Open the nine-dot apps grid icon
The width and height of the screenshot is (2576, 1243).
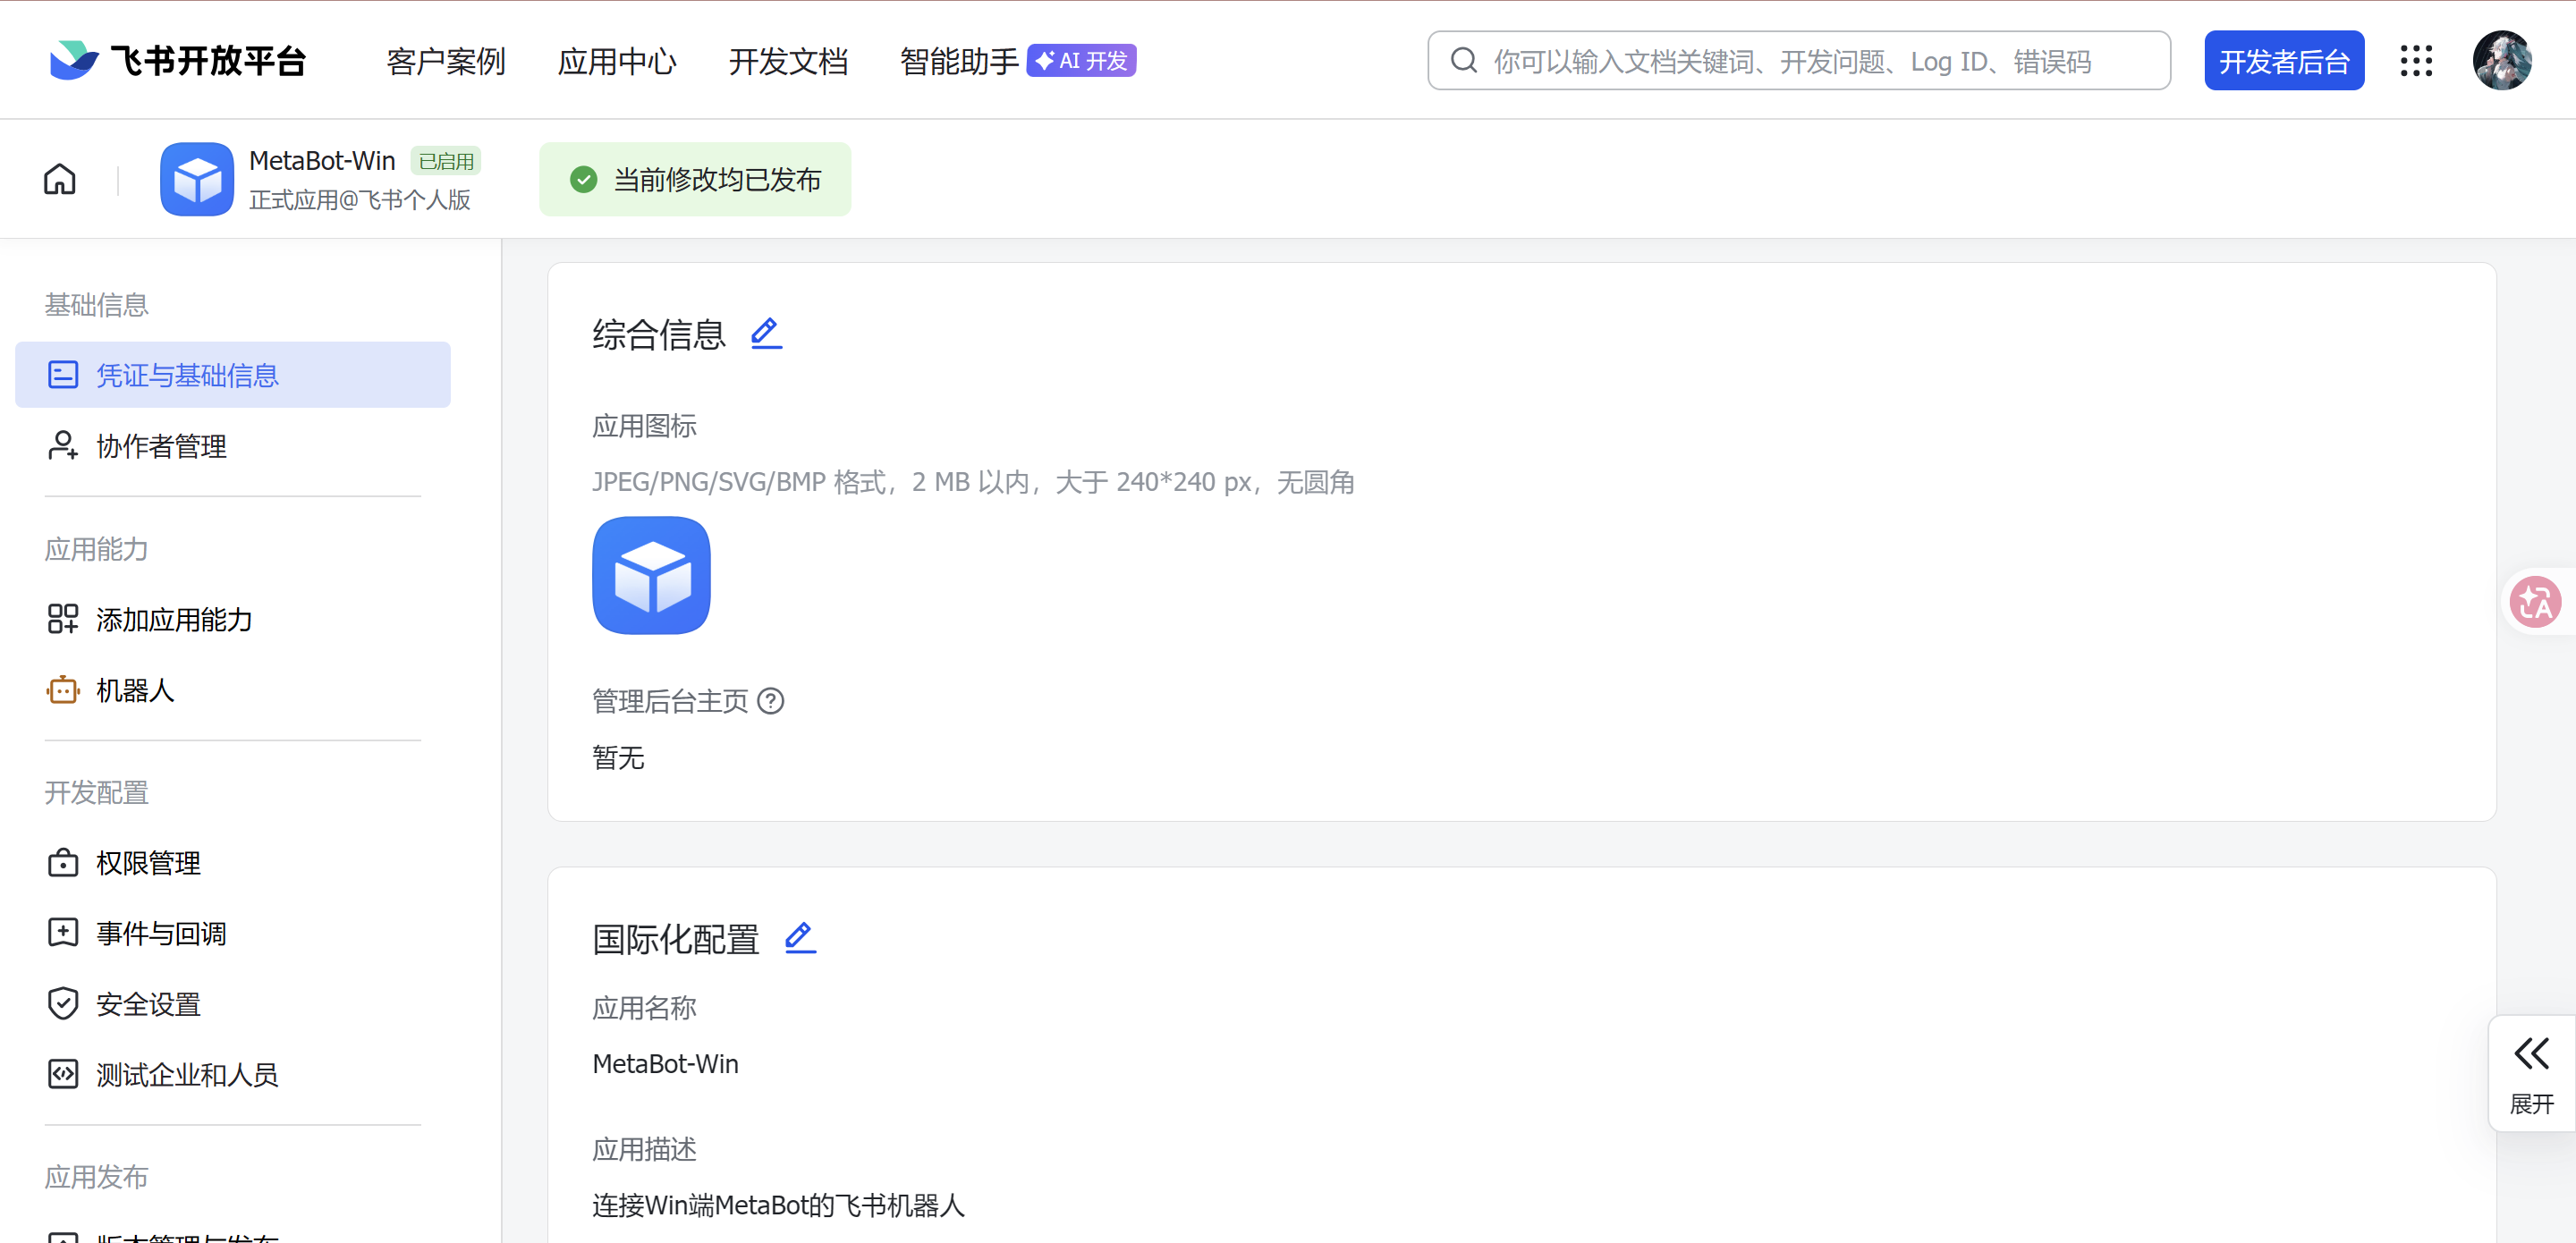point(2416,61)
